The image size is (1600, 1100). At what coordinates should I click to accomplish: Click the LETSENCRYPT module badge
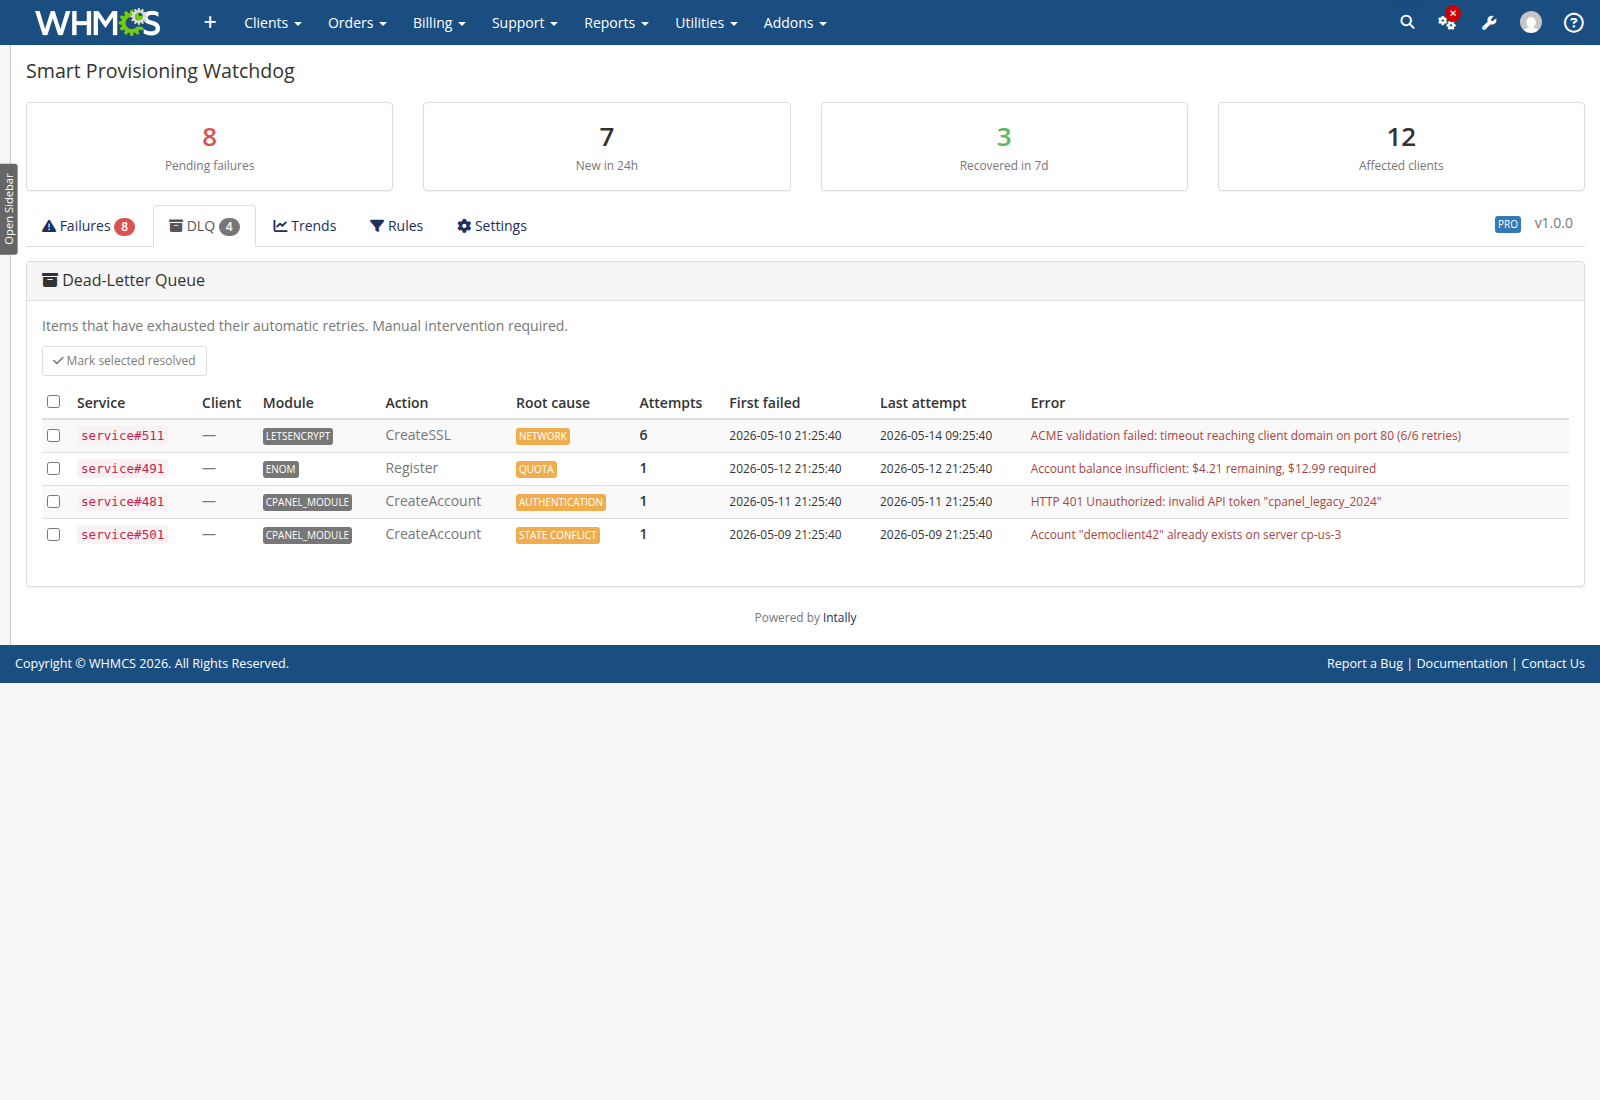click(x=298, y=436)
